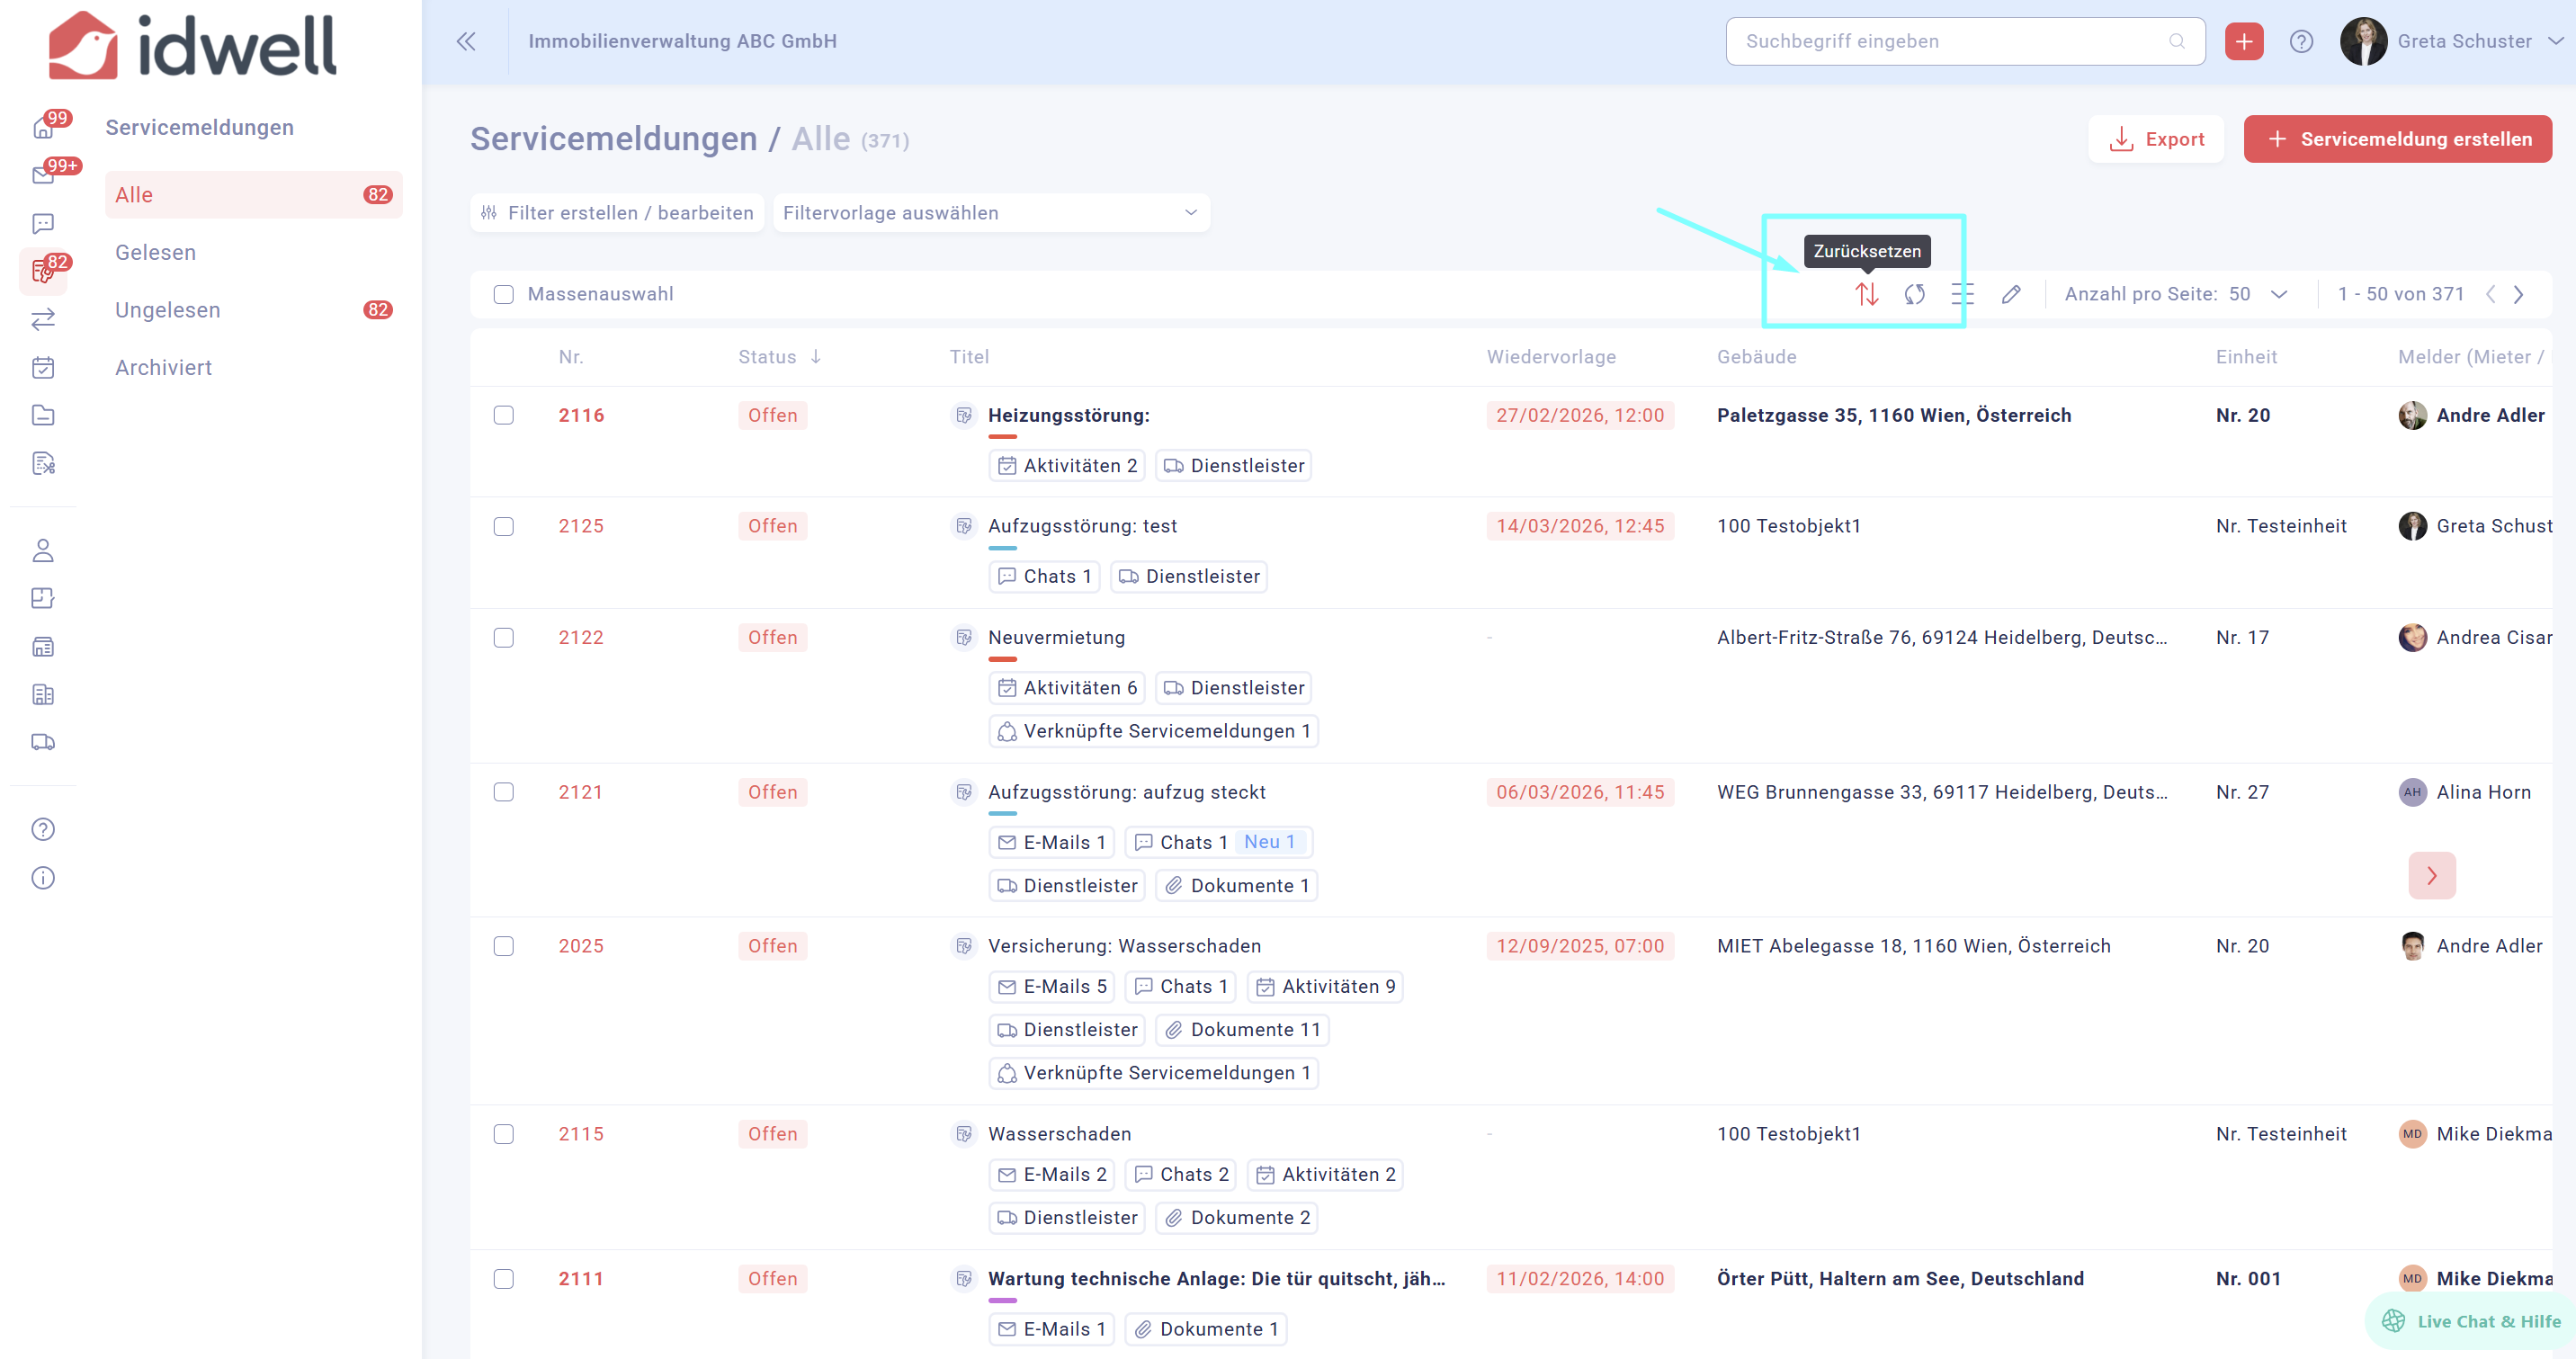
Task: Click the sort arrows icon in toolbar
Action: (1866, 294)
